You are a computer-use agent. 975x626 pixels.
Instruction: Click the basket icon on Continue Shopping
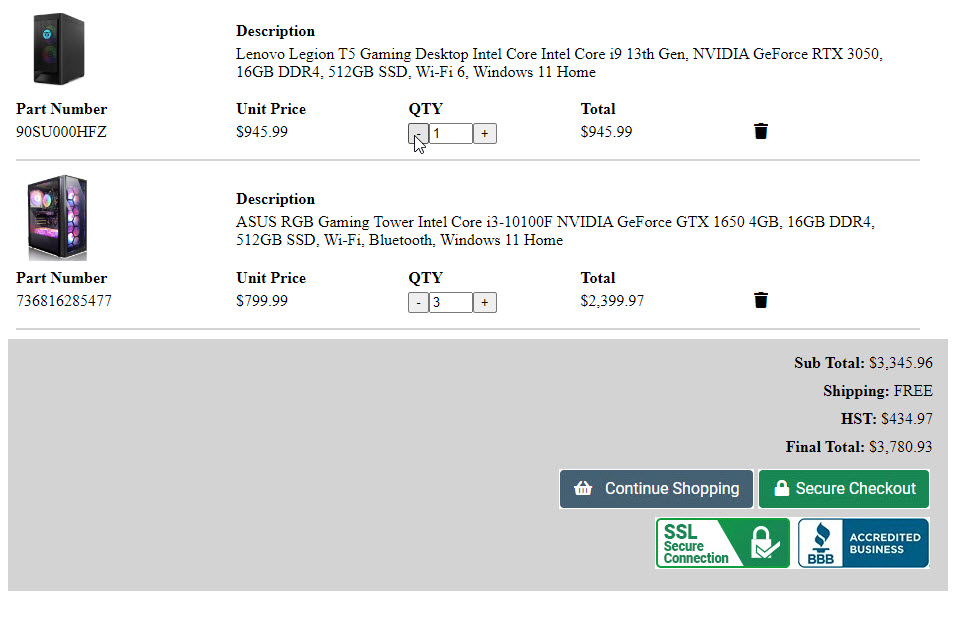pos(584,489)
